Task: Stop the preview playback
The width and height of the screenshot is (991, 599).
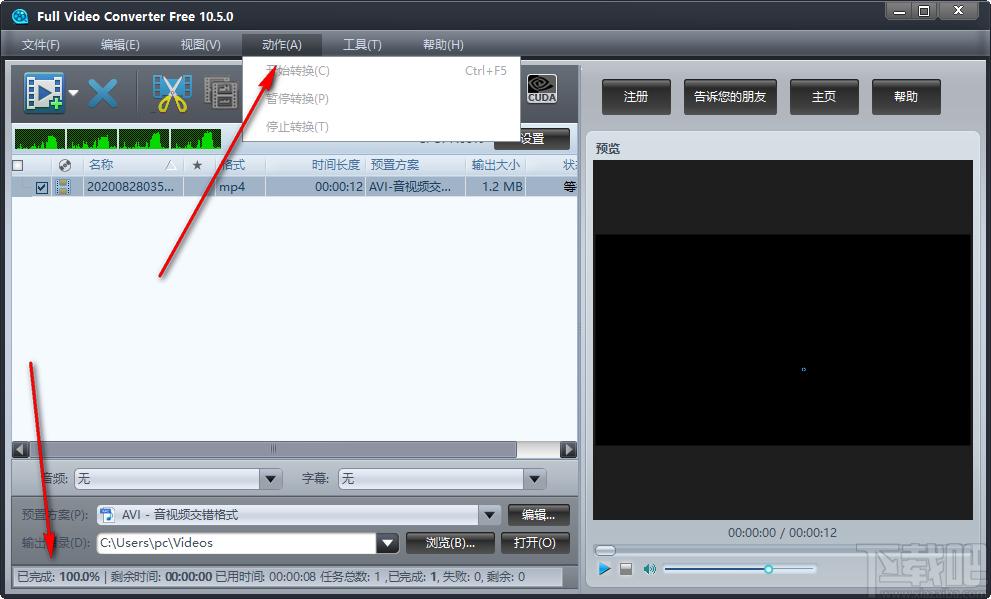Action: pos(626,569)
